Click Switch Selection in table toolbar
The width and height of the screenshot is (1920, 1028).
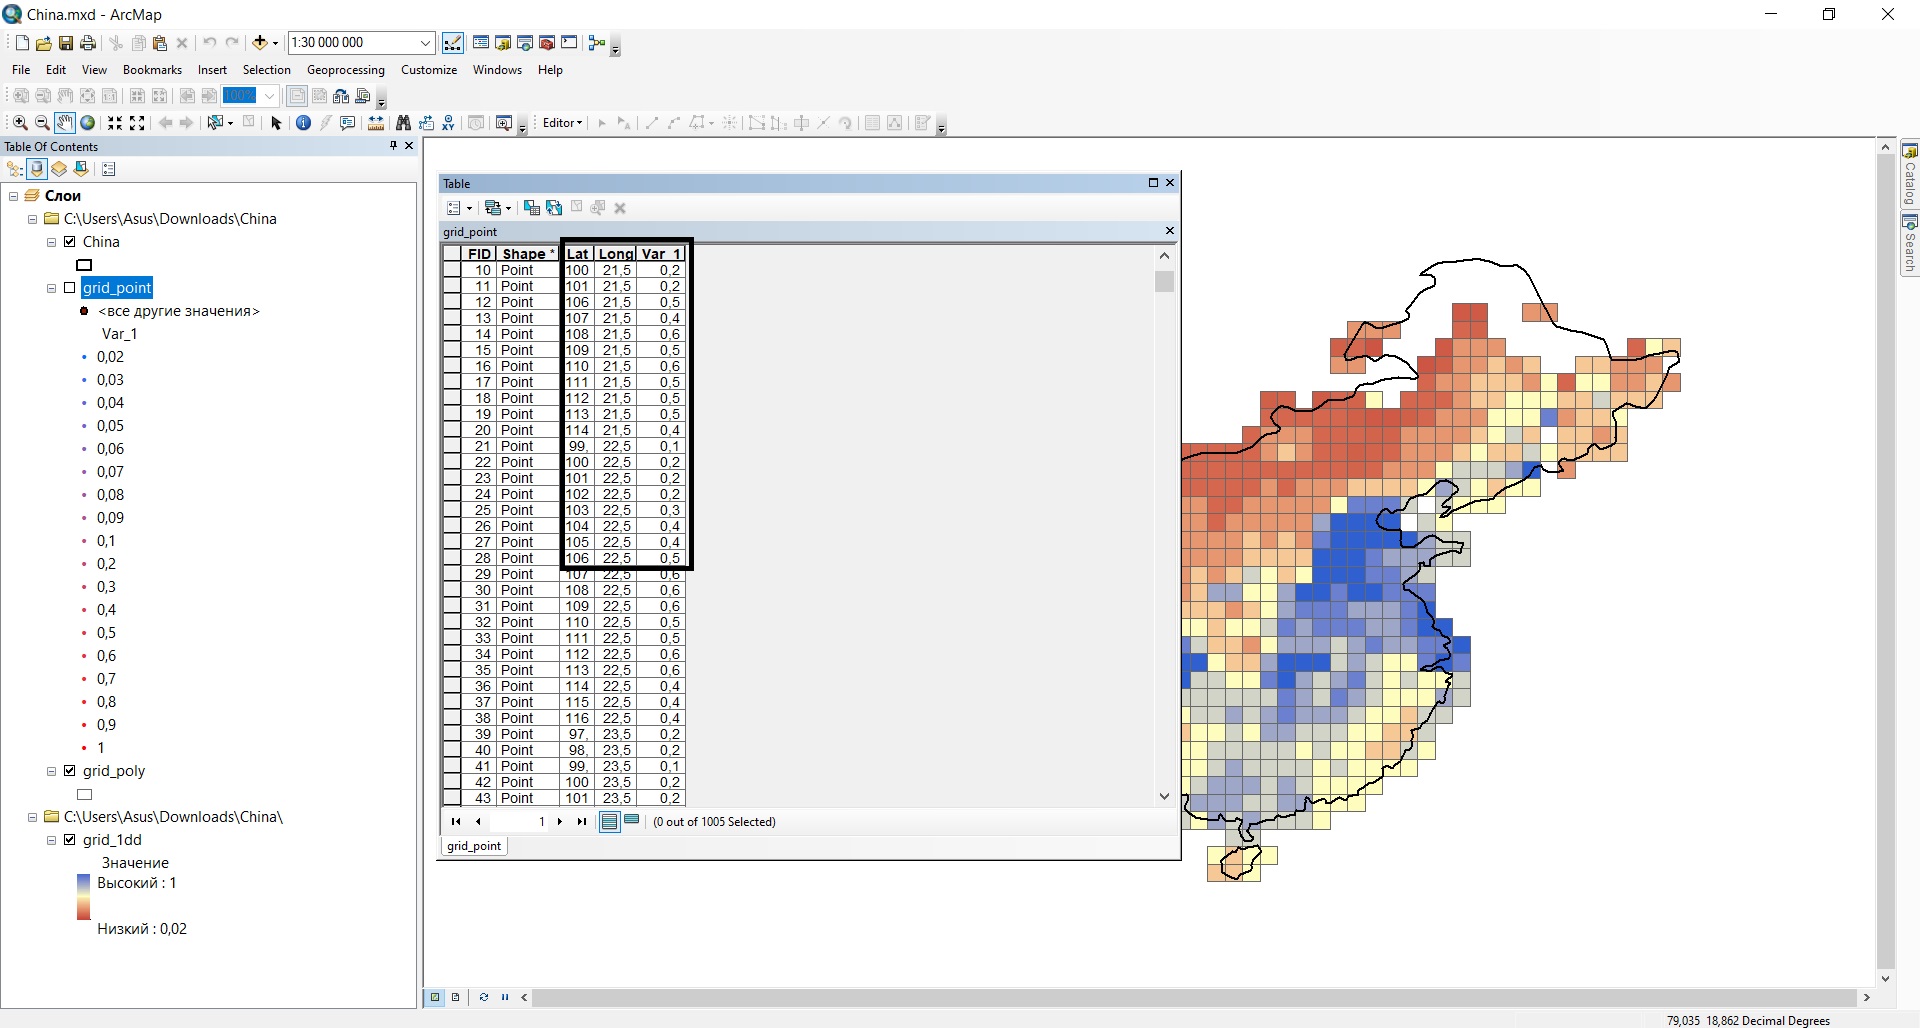554,208
